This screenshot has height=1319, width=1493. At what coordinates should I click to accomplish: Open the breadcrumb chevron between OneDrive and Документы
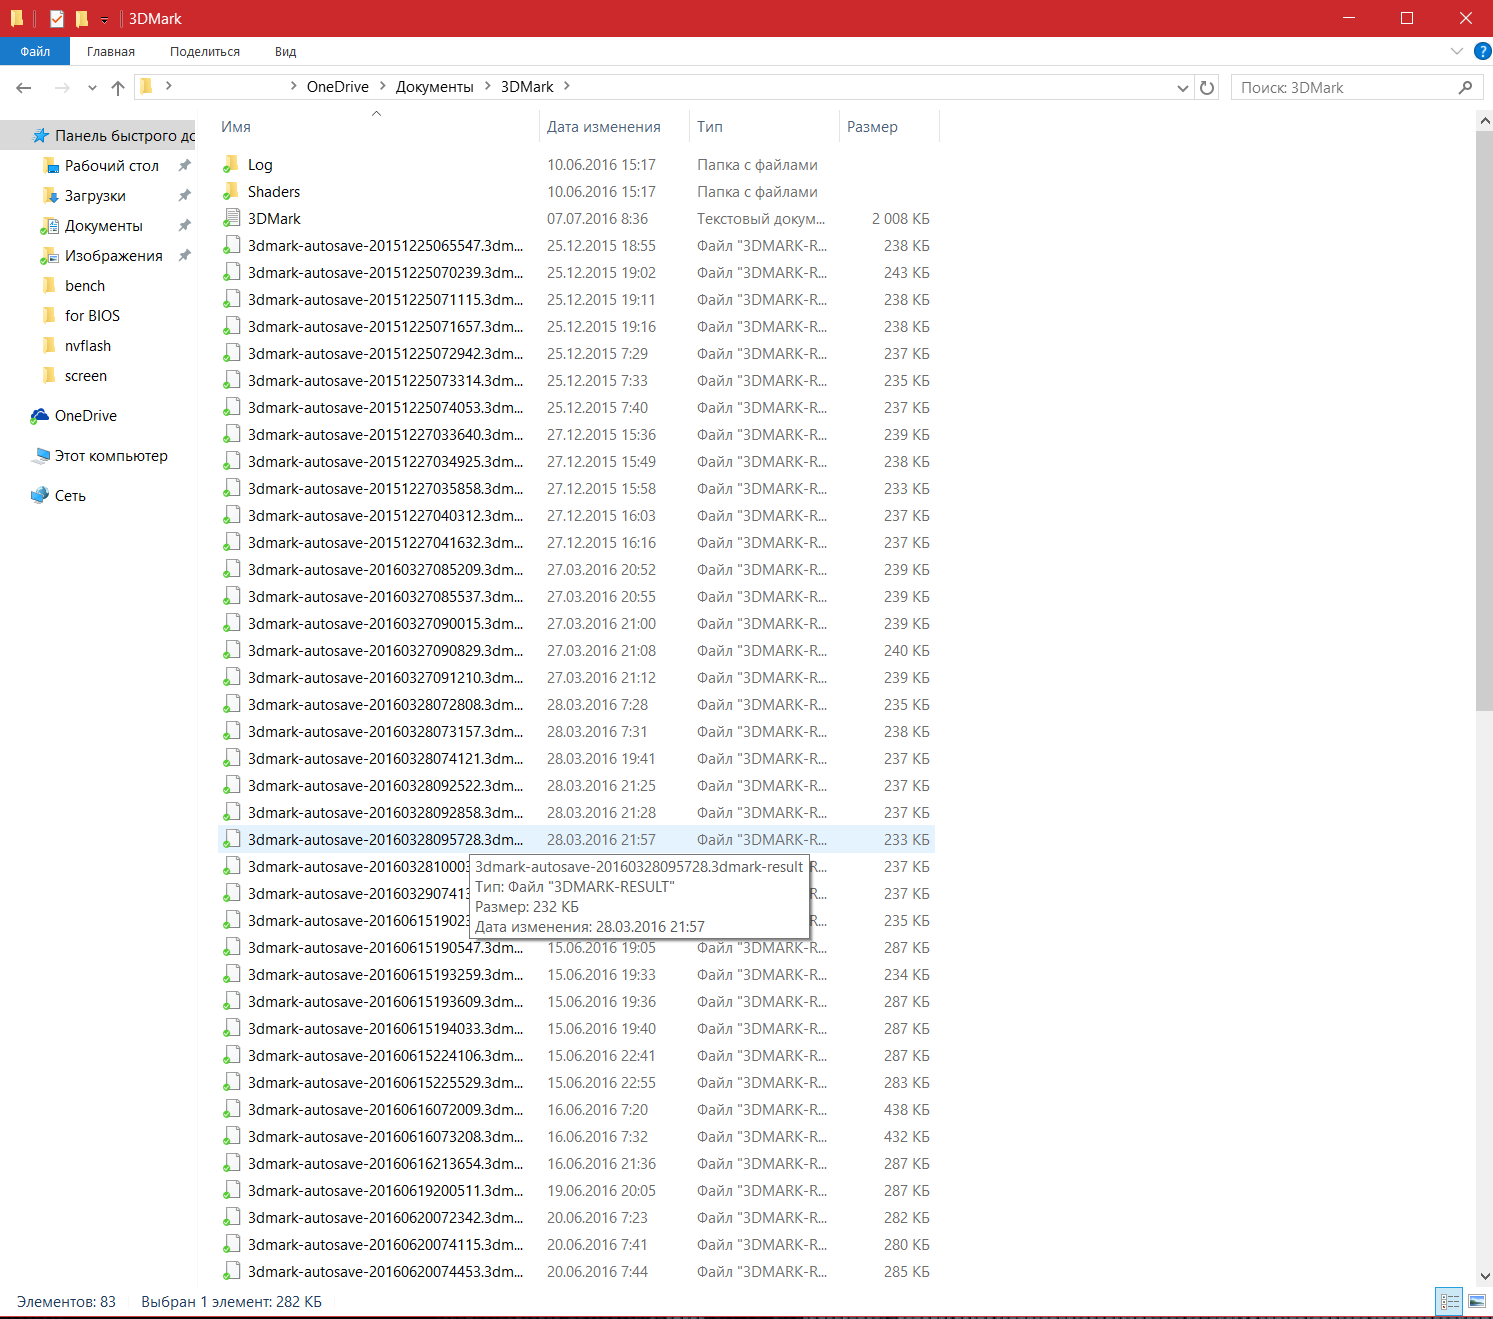(x=382, y=86)
